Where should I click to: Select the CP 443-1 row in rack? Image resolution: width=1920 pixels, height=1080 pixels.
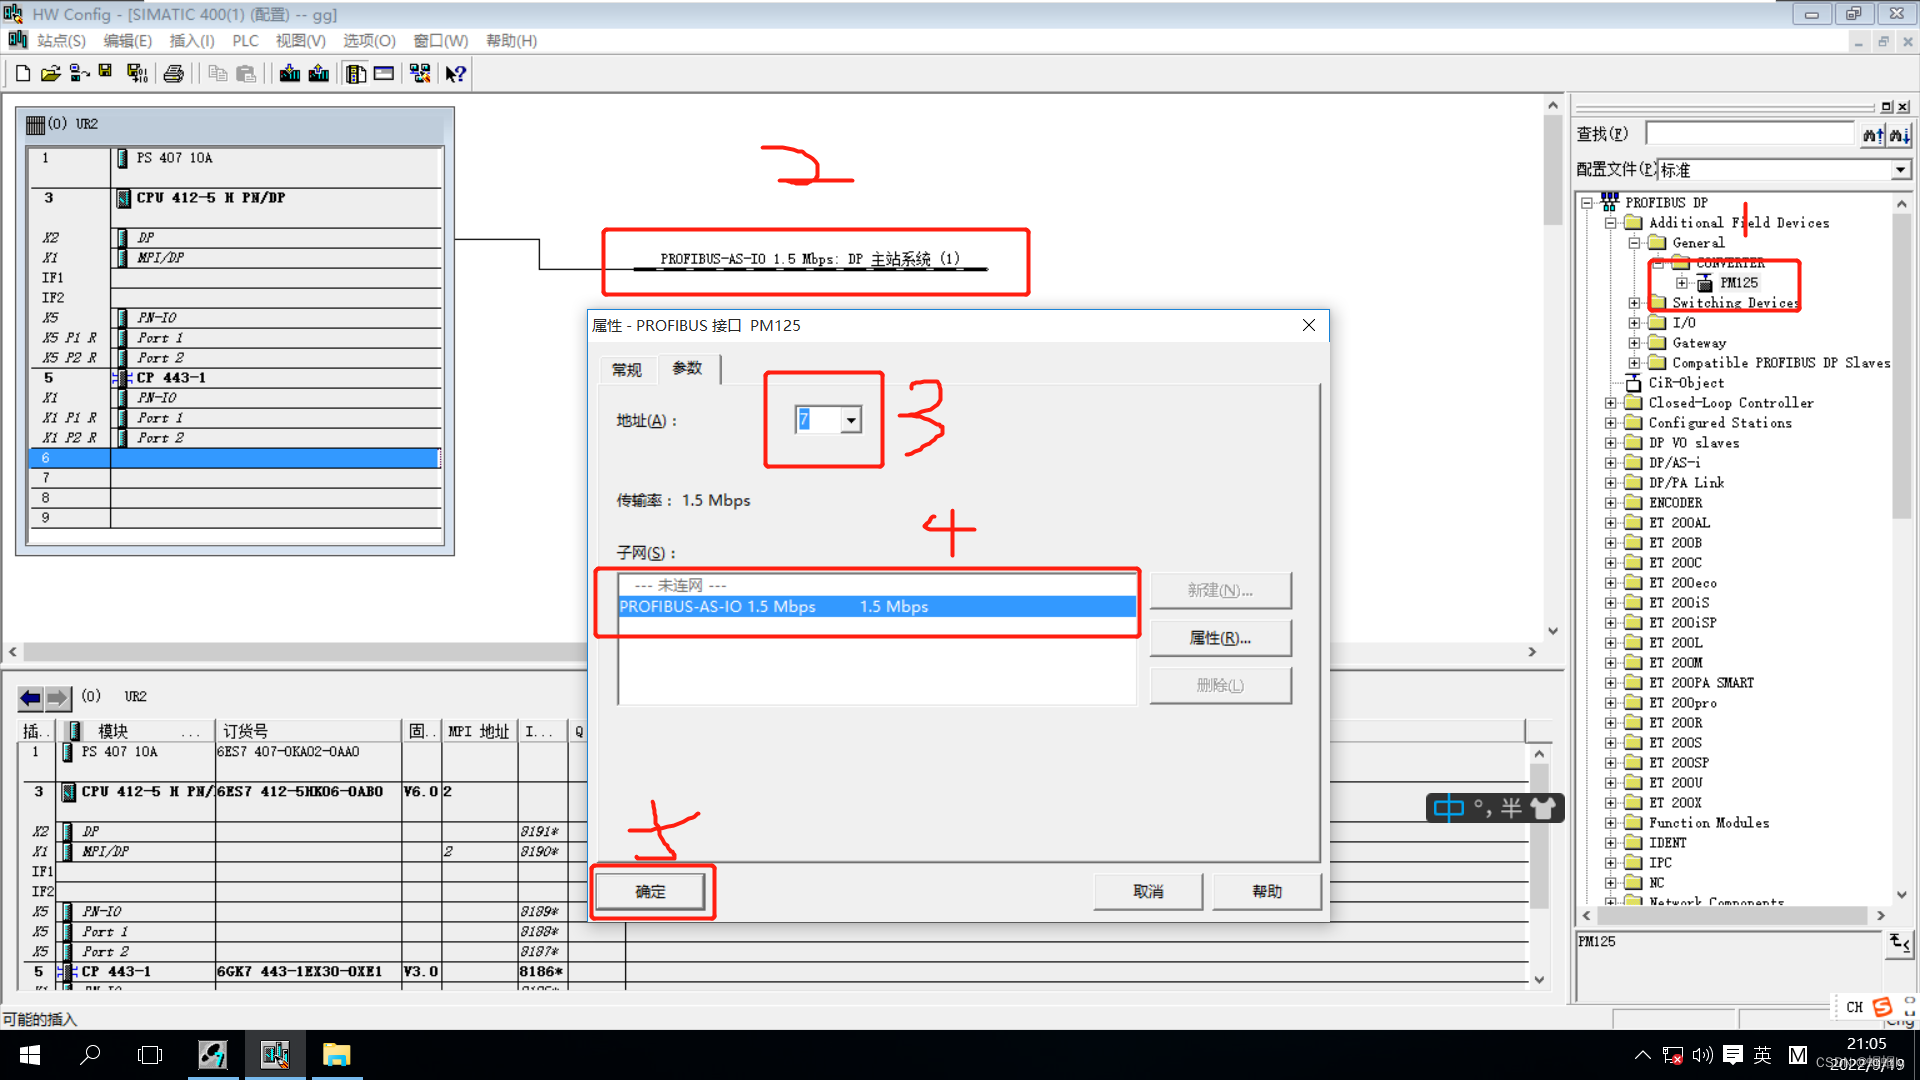click(235, 378)
